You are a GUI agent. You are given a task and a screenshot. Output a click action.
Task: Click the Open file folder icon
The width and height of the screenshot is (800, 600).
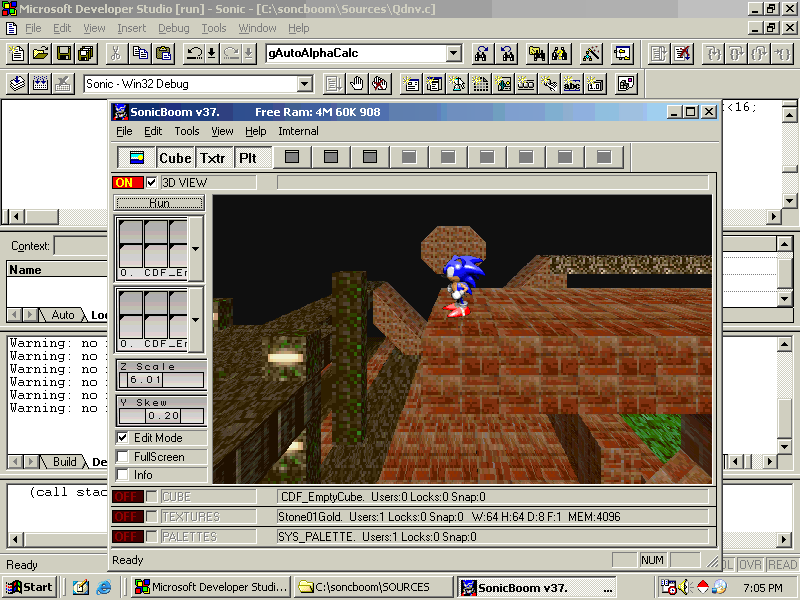click(40, 54)
